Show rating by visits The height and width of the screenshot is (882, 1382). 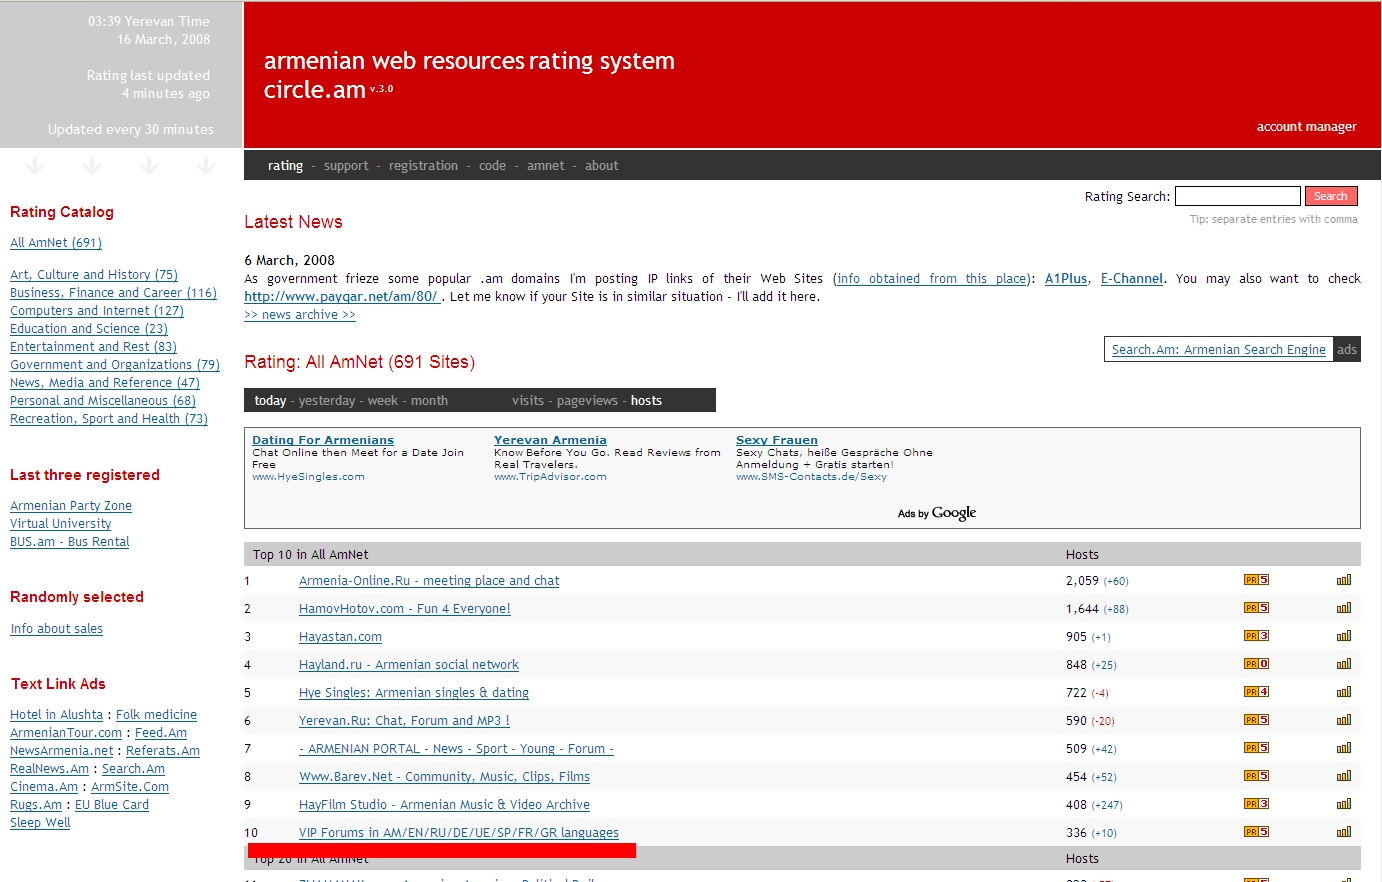click(527, 401)
